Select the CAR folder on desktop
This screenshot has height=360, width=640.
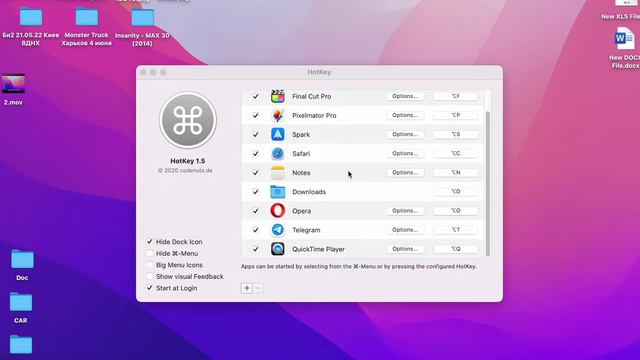(21, 302)
